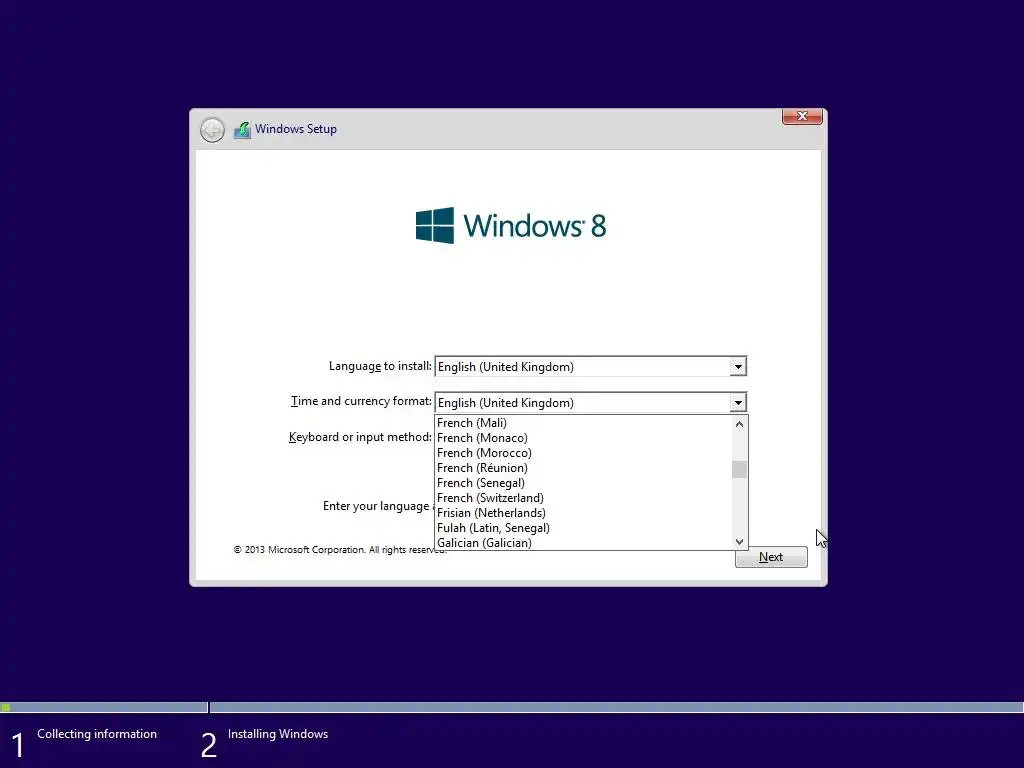The width and height of the screenshot is (1024, 768).
Task: Choose French (Morocco) option
Action: [x=583, y=453]
